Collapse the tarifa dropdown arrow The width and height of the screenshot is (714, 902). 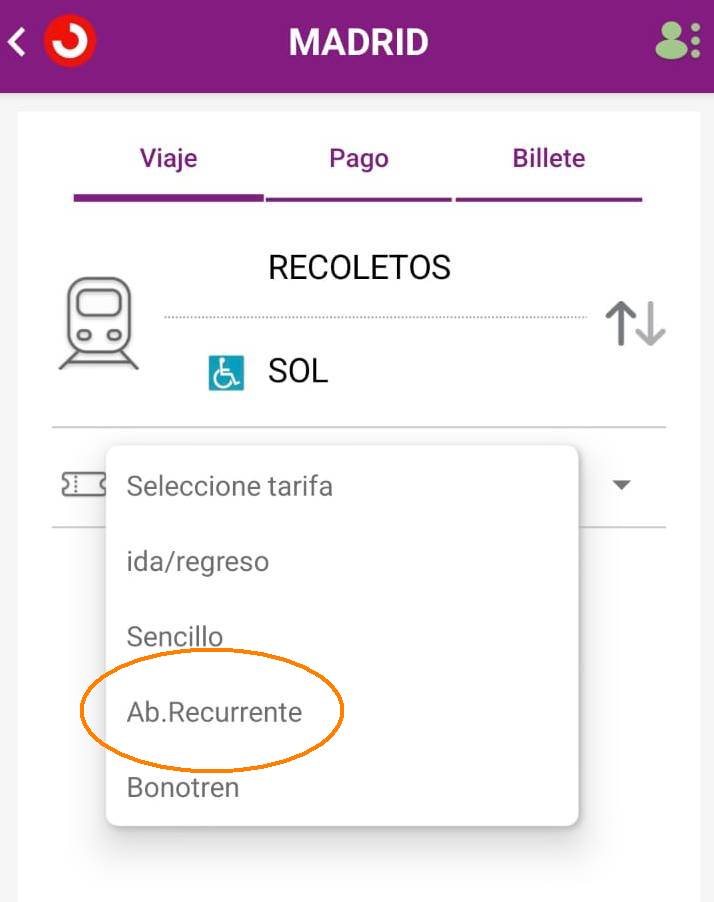click(x=622, y=485)
